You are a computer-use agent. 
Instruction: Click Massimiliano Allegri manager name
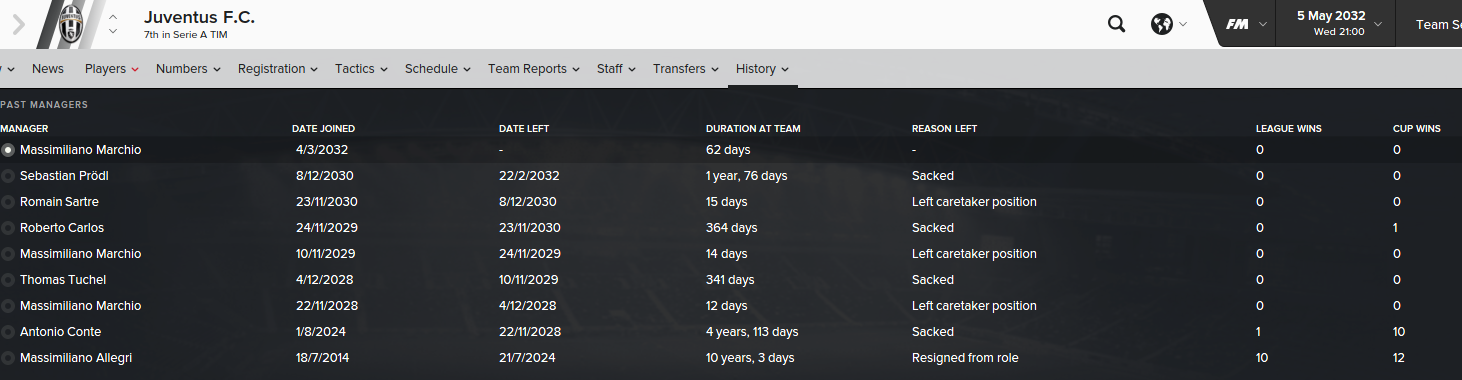(76, 358)
